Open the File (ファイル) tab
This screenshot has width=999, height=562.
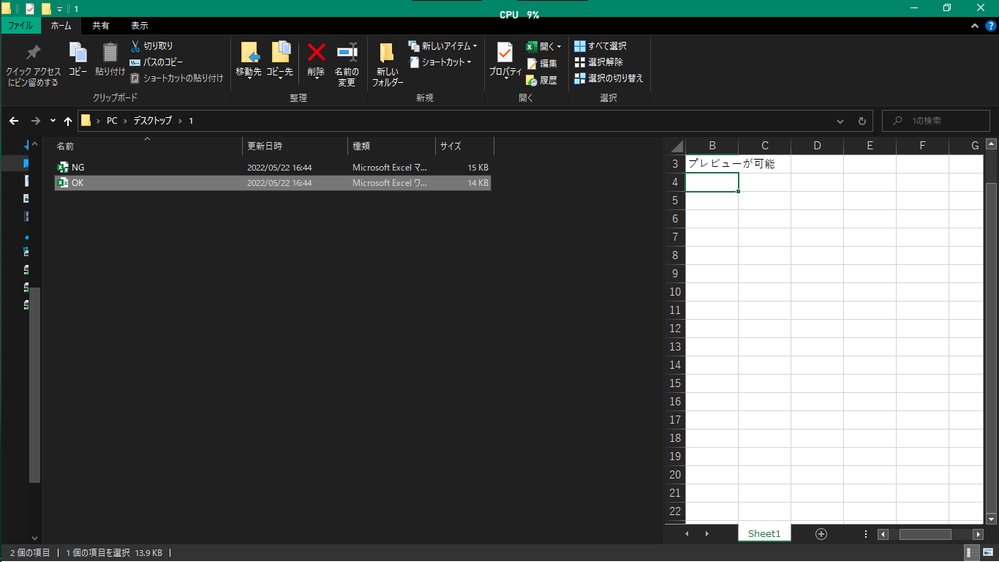20,25
